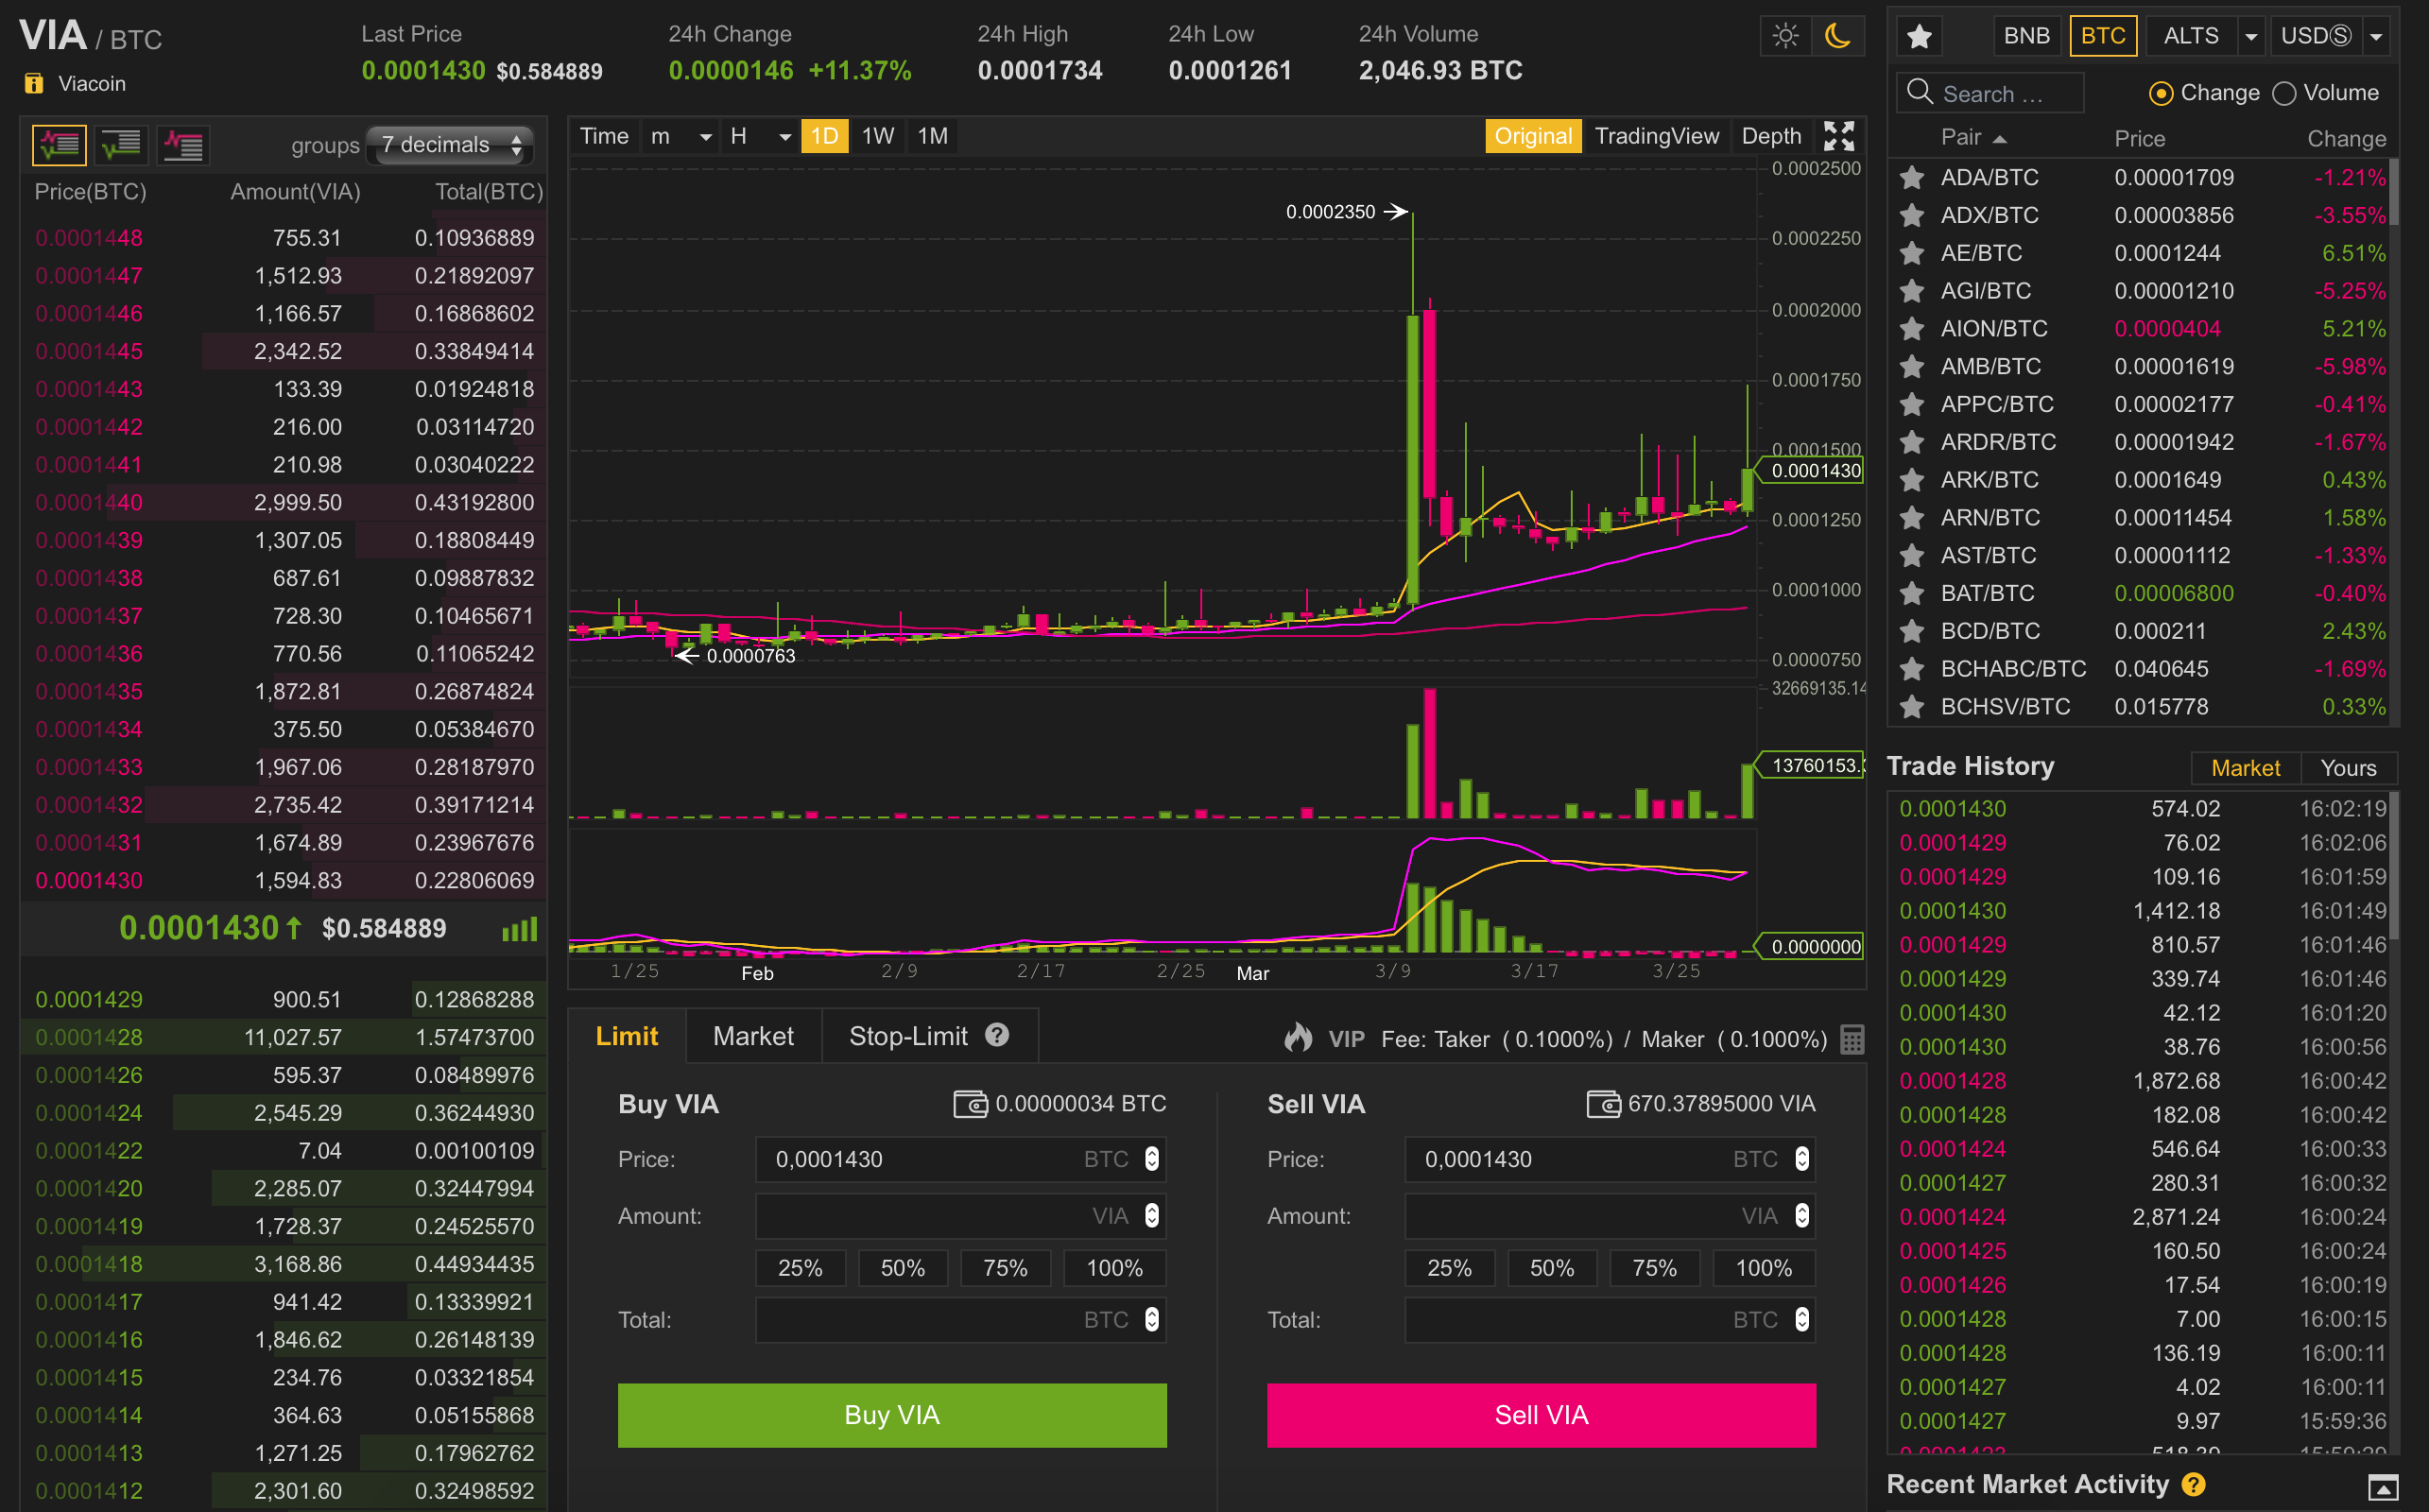Set buy amount to 75%
Screen dimensions: 2429x1512
tap(1005, 1268)
